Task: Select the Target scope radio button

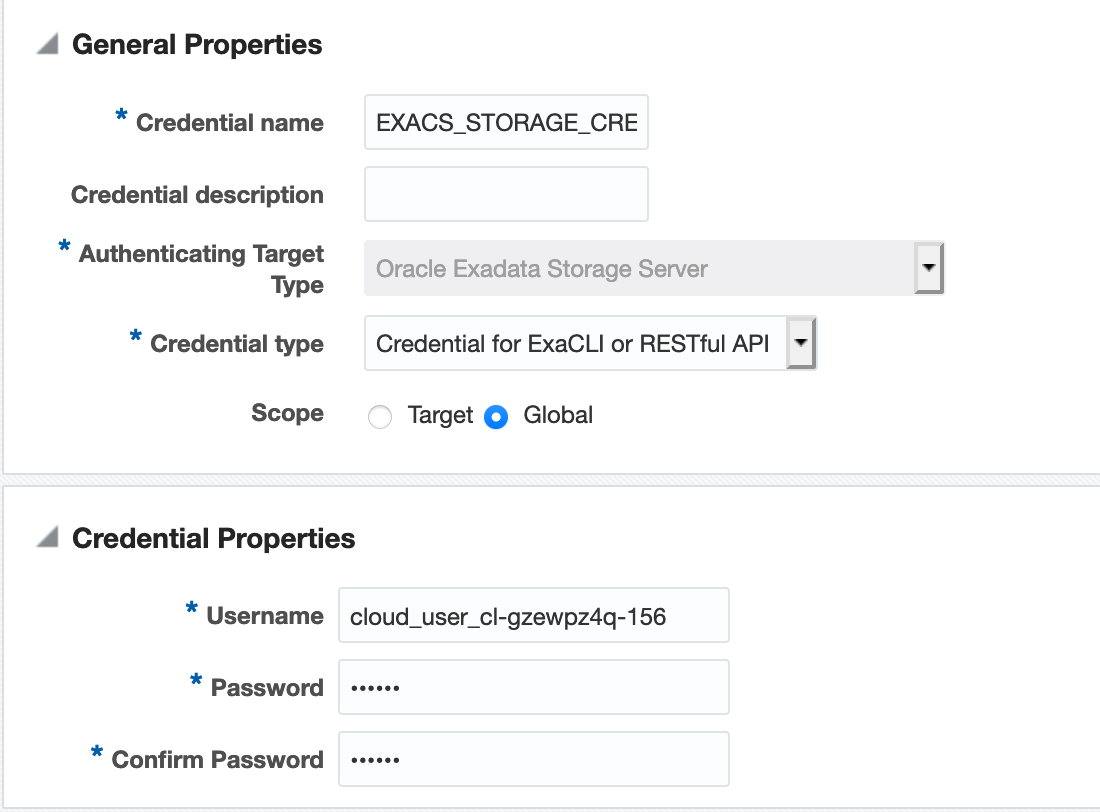Action: coord(380,417)
